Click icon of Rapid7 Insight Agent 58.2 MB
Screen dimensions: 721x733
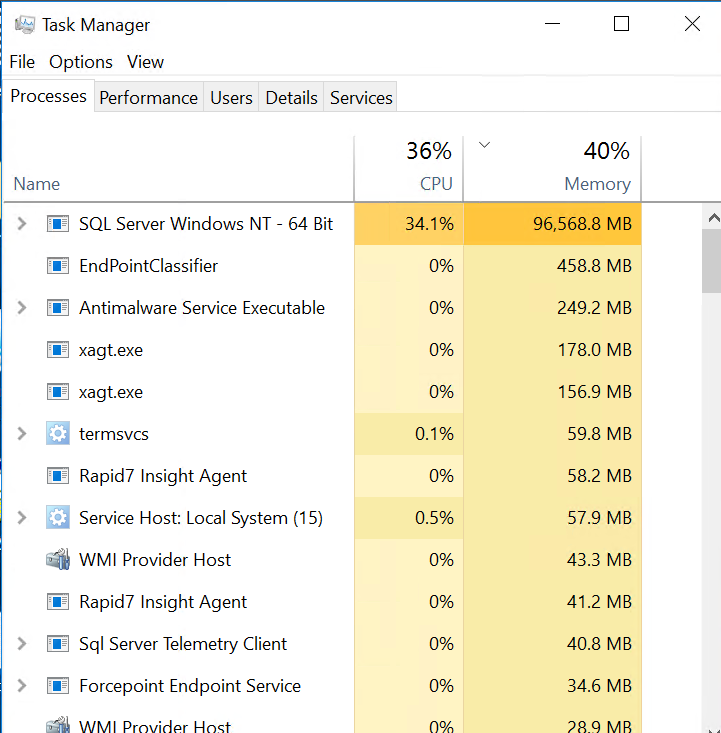point(58,476)
